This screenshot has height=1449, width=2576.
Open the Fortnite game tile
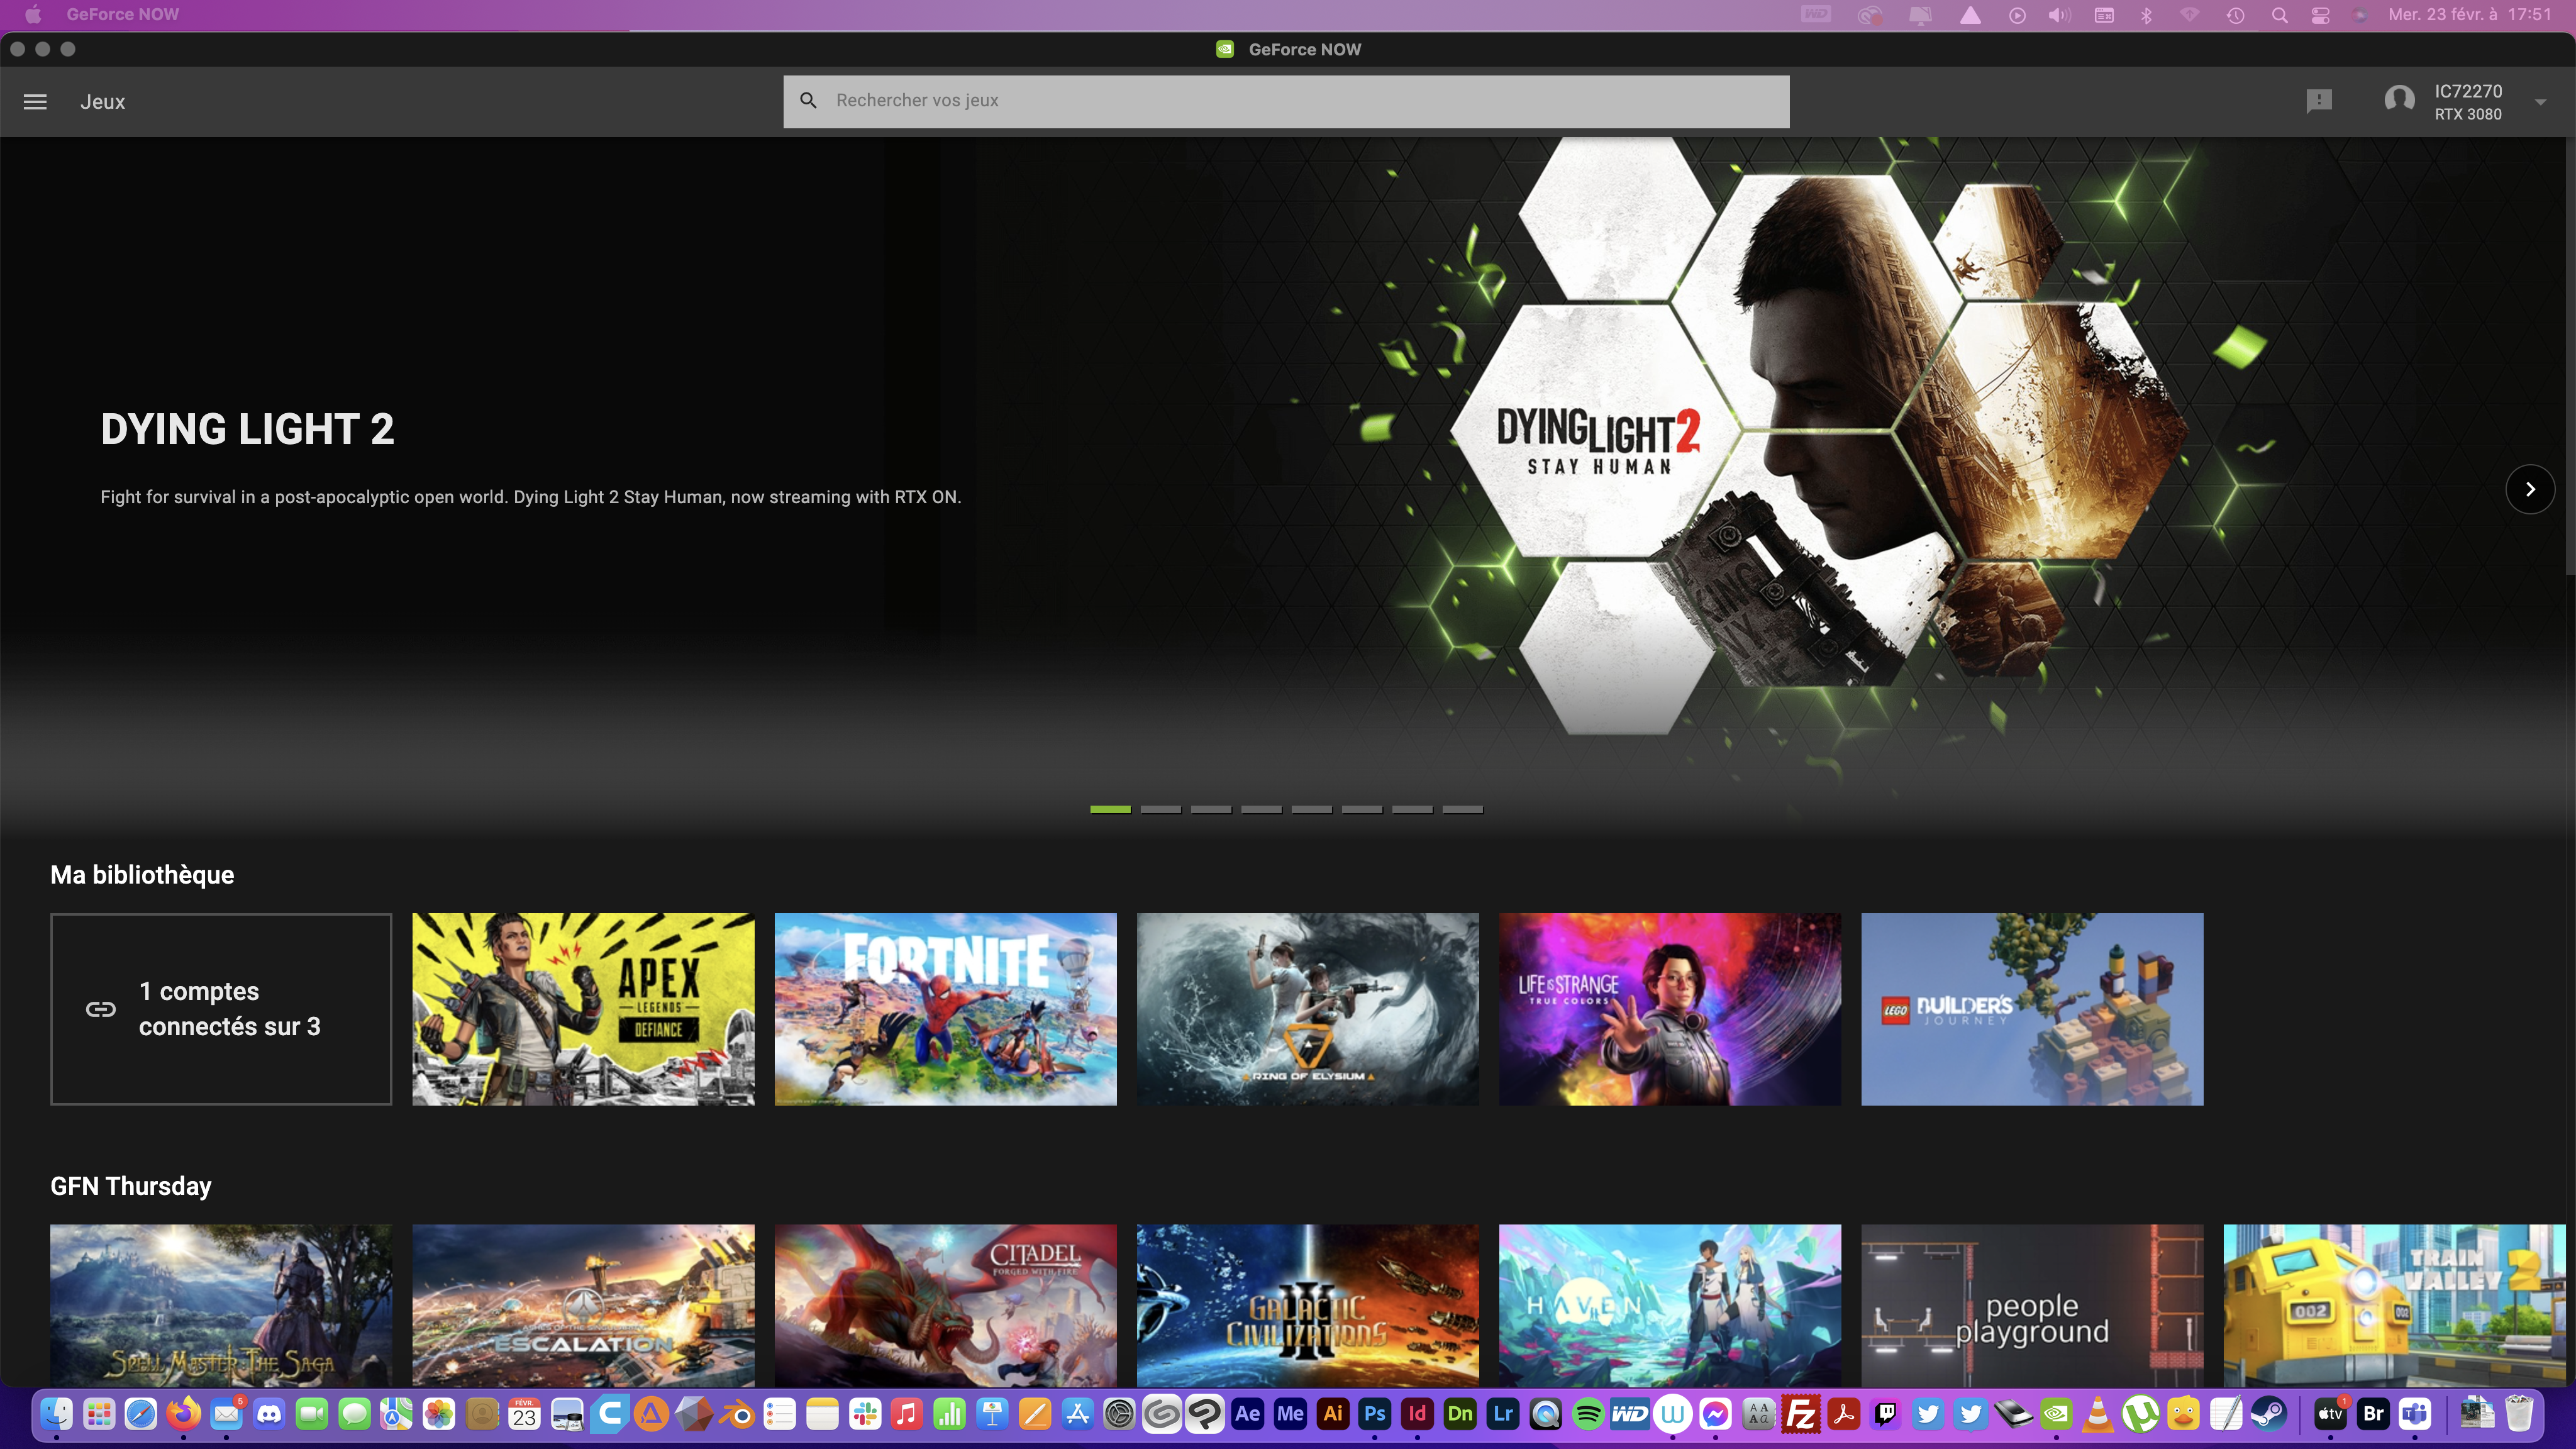coord(945,1009)
